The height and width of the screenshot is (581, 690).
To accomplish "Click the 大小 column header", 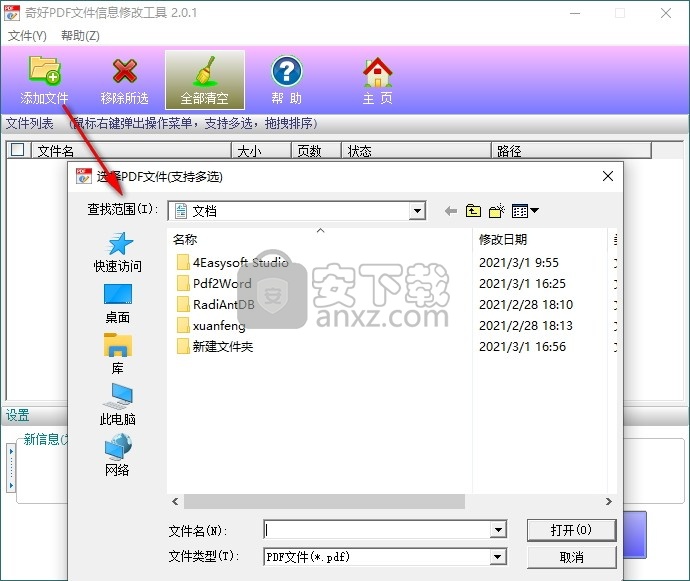I will tap(261, 151).
